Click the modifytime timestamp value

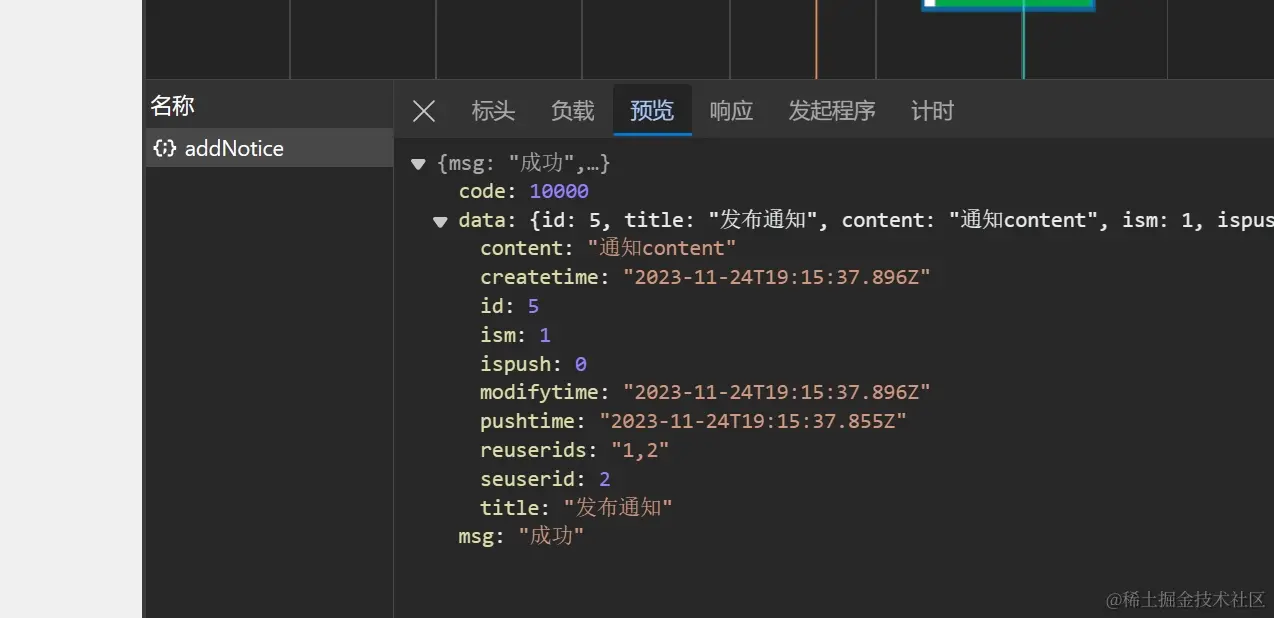776,392
